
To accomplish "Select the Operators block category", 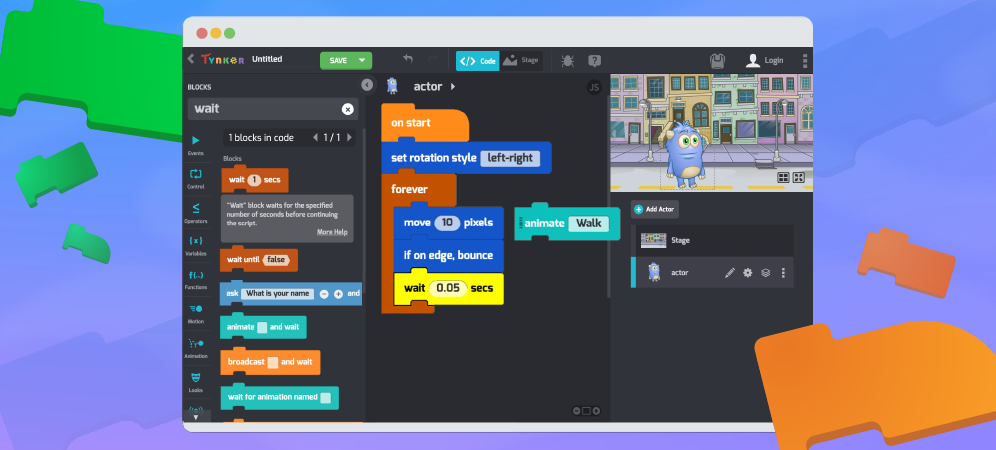I will click(x=196, y=212).
